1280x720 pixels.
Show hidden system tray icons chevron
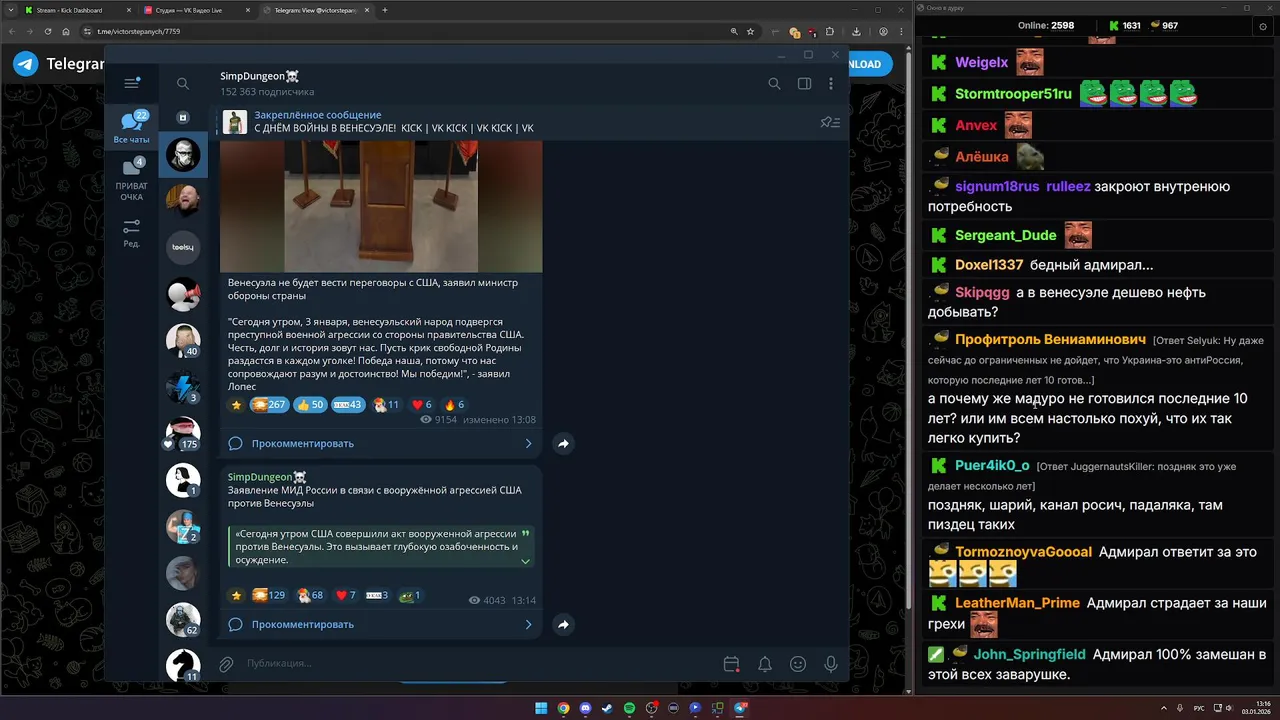click(1165, 708)
